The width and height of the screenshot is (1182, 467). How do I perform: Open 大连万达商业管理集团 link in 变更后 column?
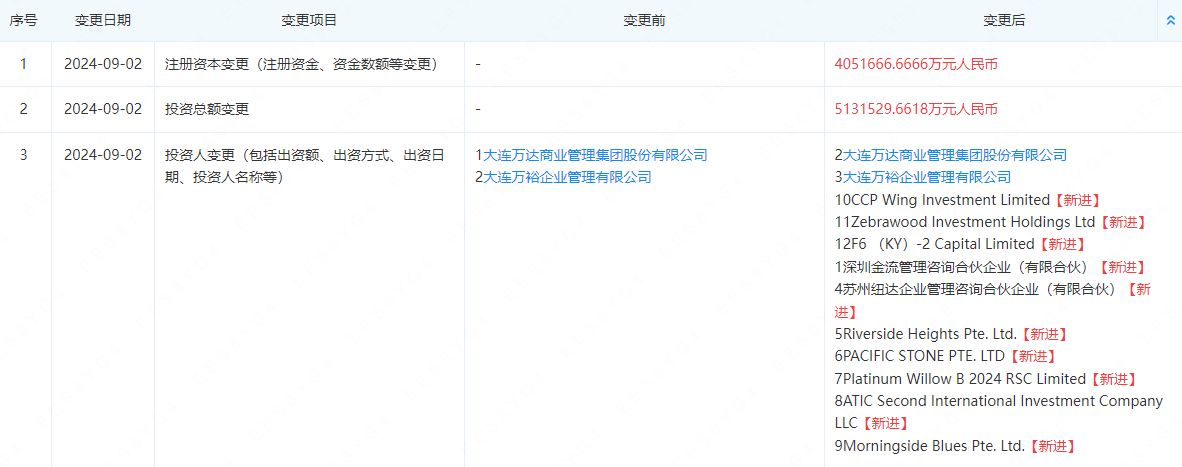(x=955, y=155)
